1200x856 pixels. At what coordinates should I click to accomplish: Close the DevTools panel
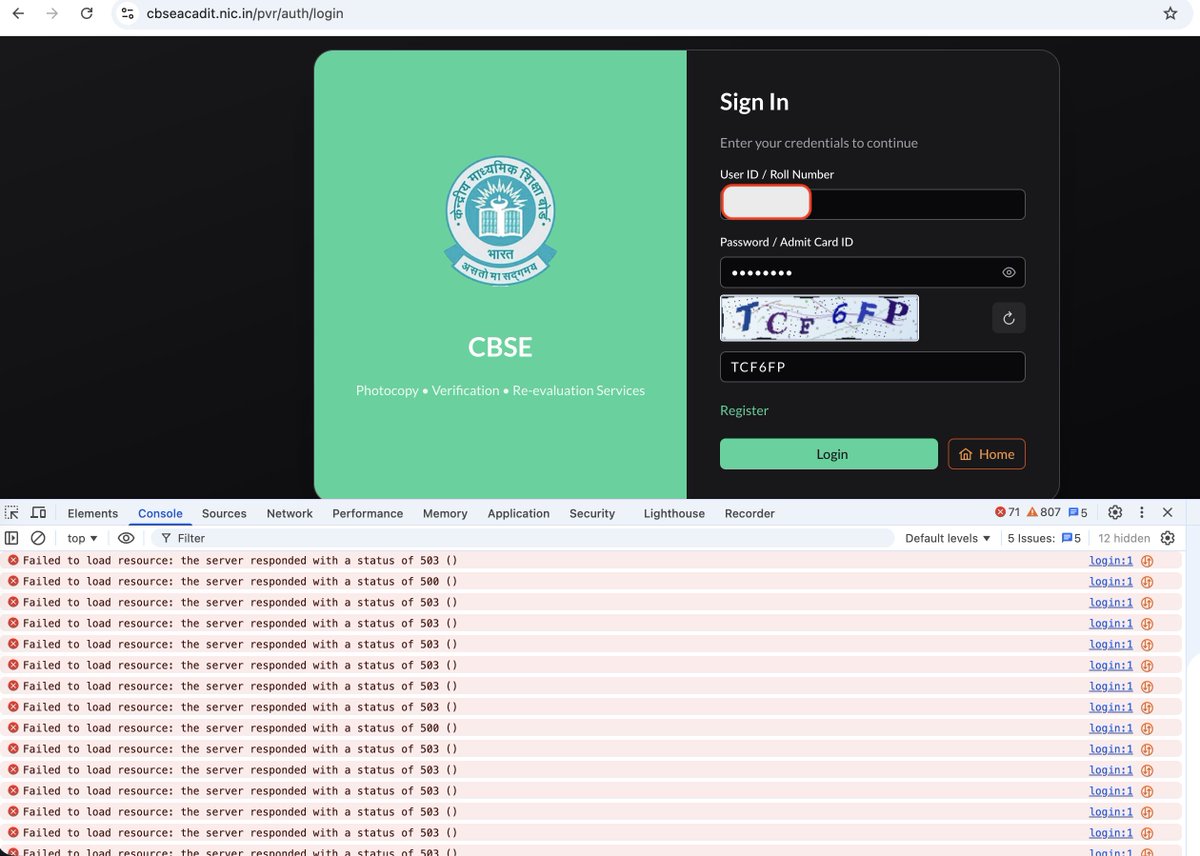click(x=1167, y=512)
